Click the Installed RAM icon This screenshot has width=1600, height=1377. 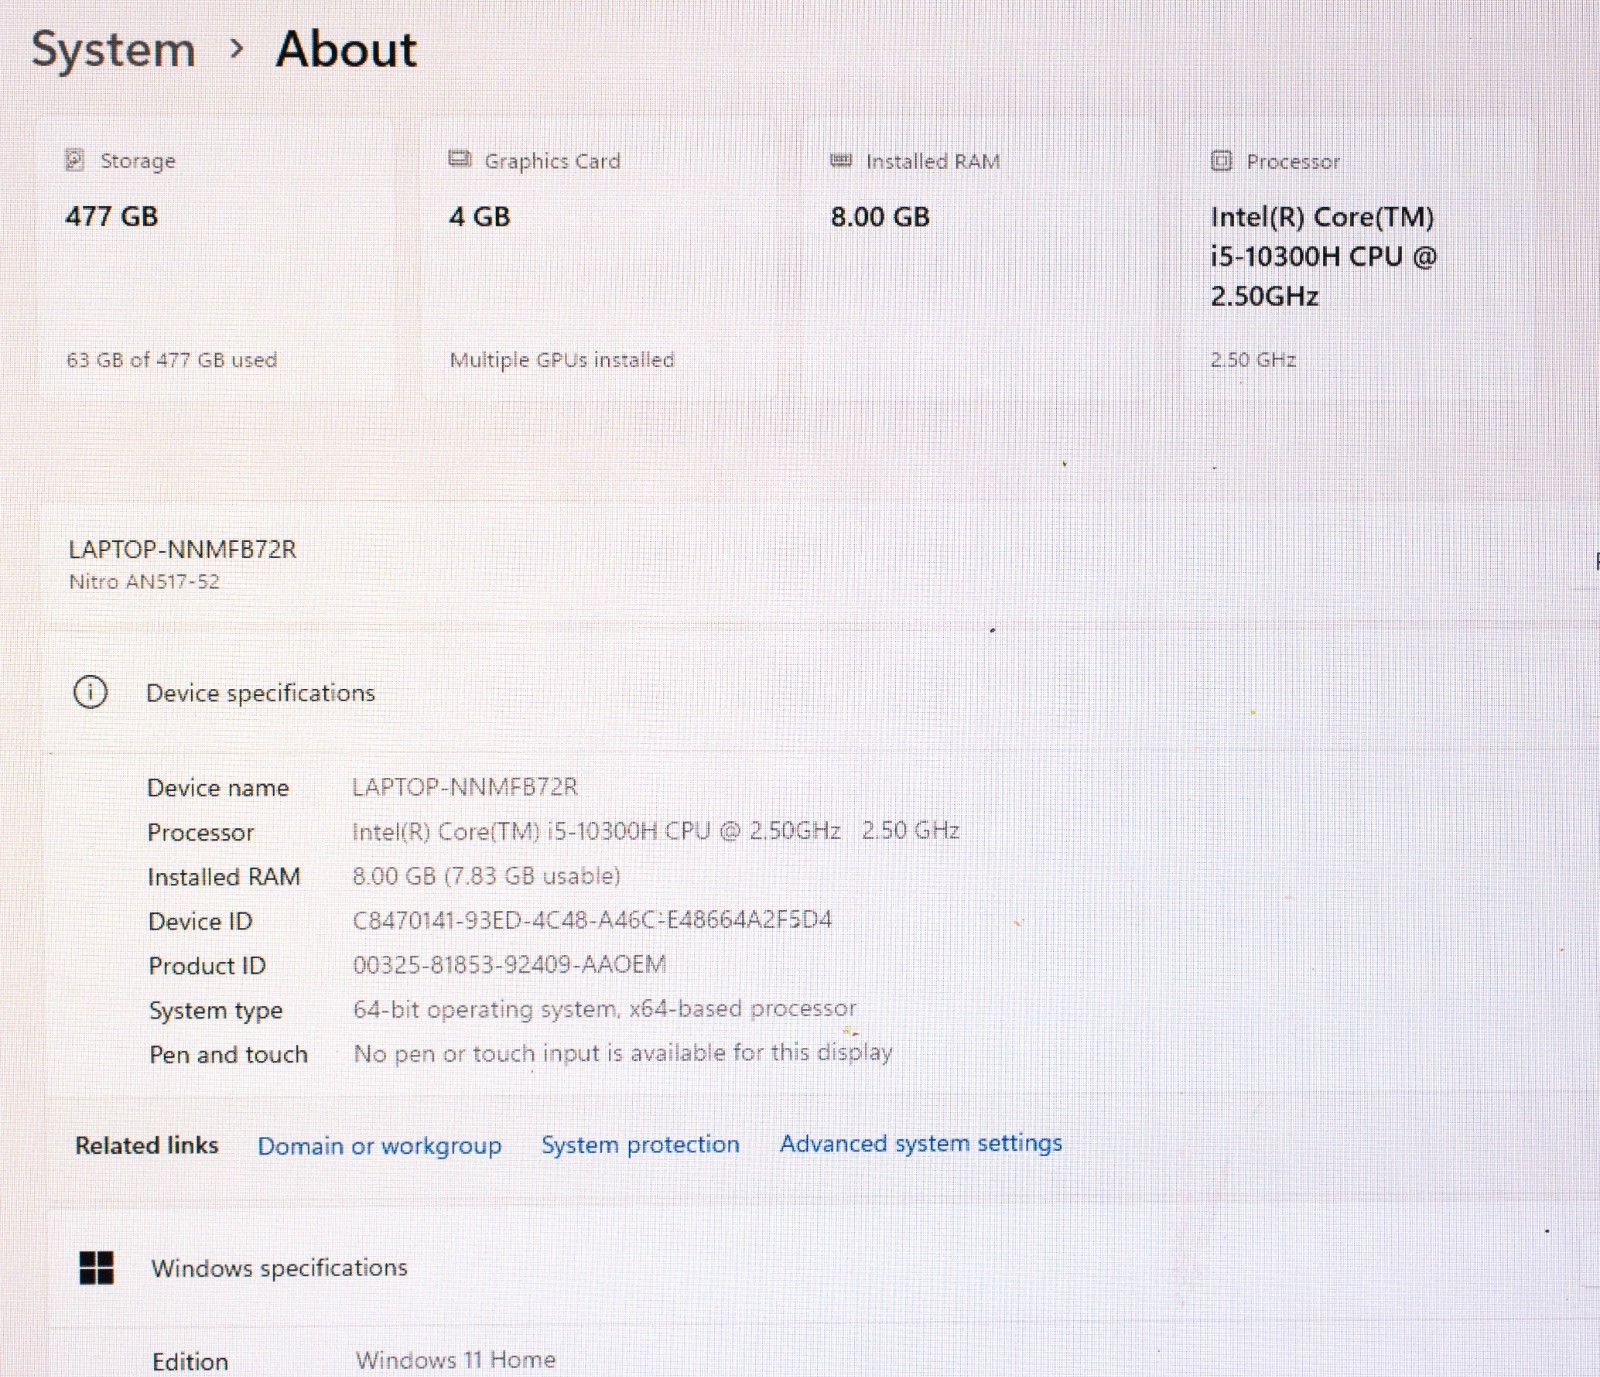(x=841, y=160)
